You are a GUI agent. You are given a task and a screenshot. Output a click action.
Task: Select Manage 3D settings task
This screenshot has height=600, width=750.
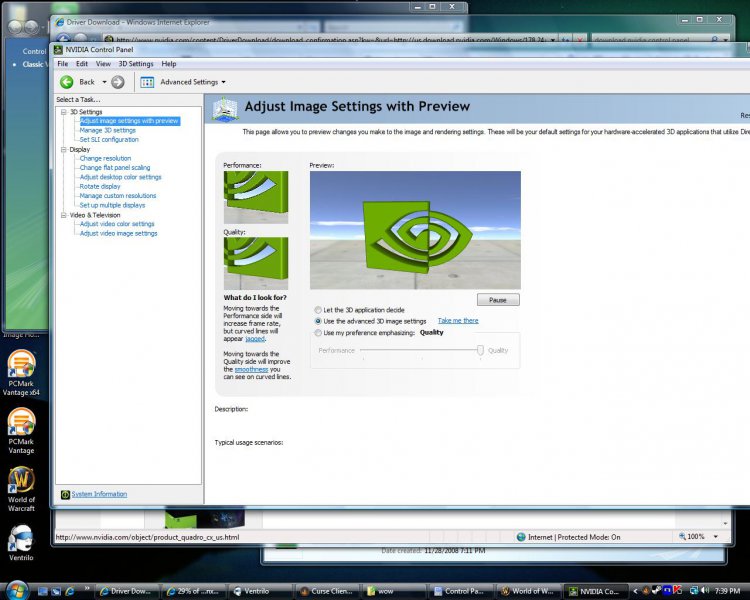[108, 130]
